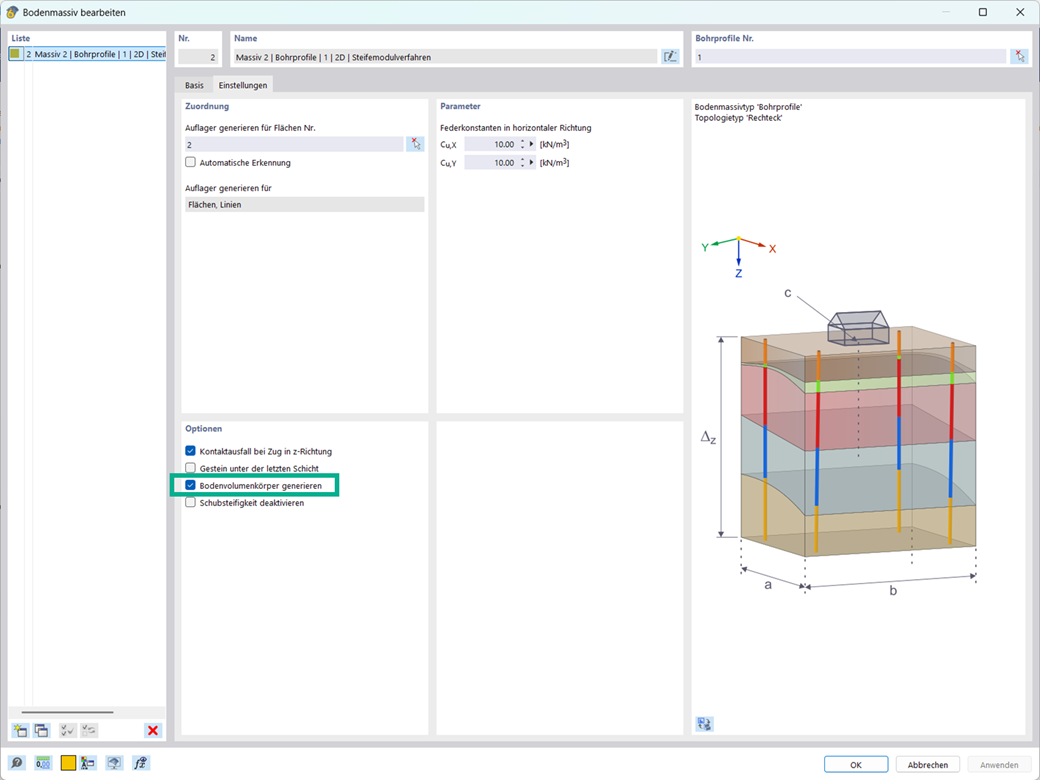Enable the Schubsteifigkeit deaktivieren checkbox
Viewport: 1040px width, 780px height.
tap(190, 503)
